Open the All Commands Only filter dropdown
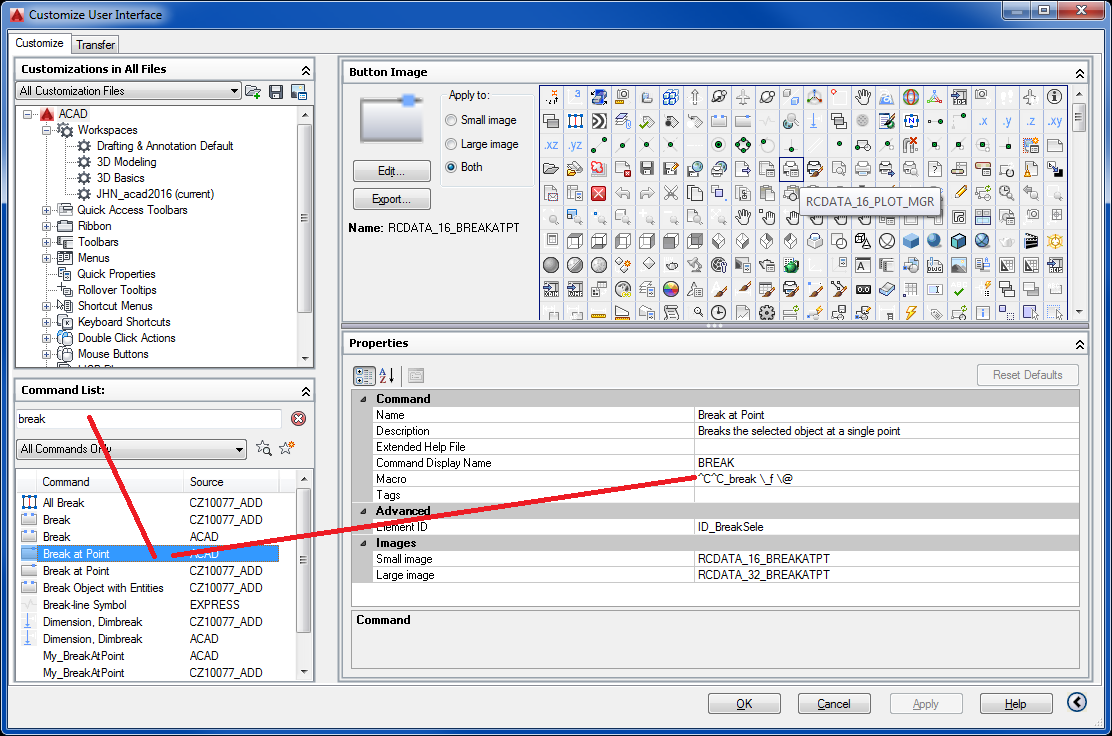 [x=132, y=449]
